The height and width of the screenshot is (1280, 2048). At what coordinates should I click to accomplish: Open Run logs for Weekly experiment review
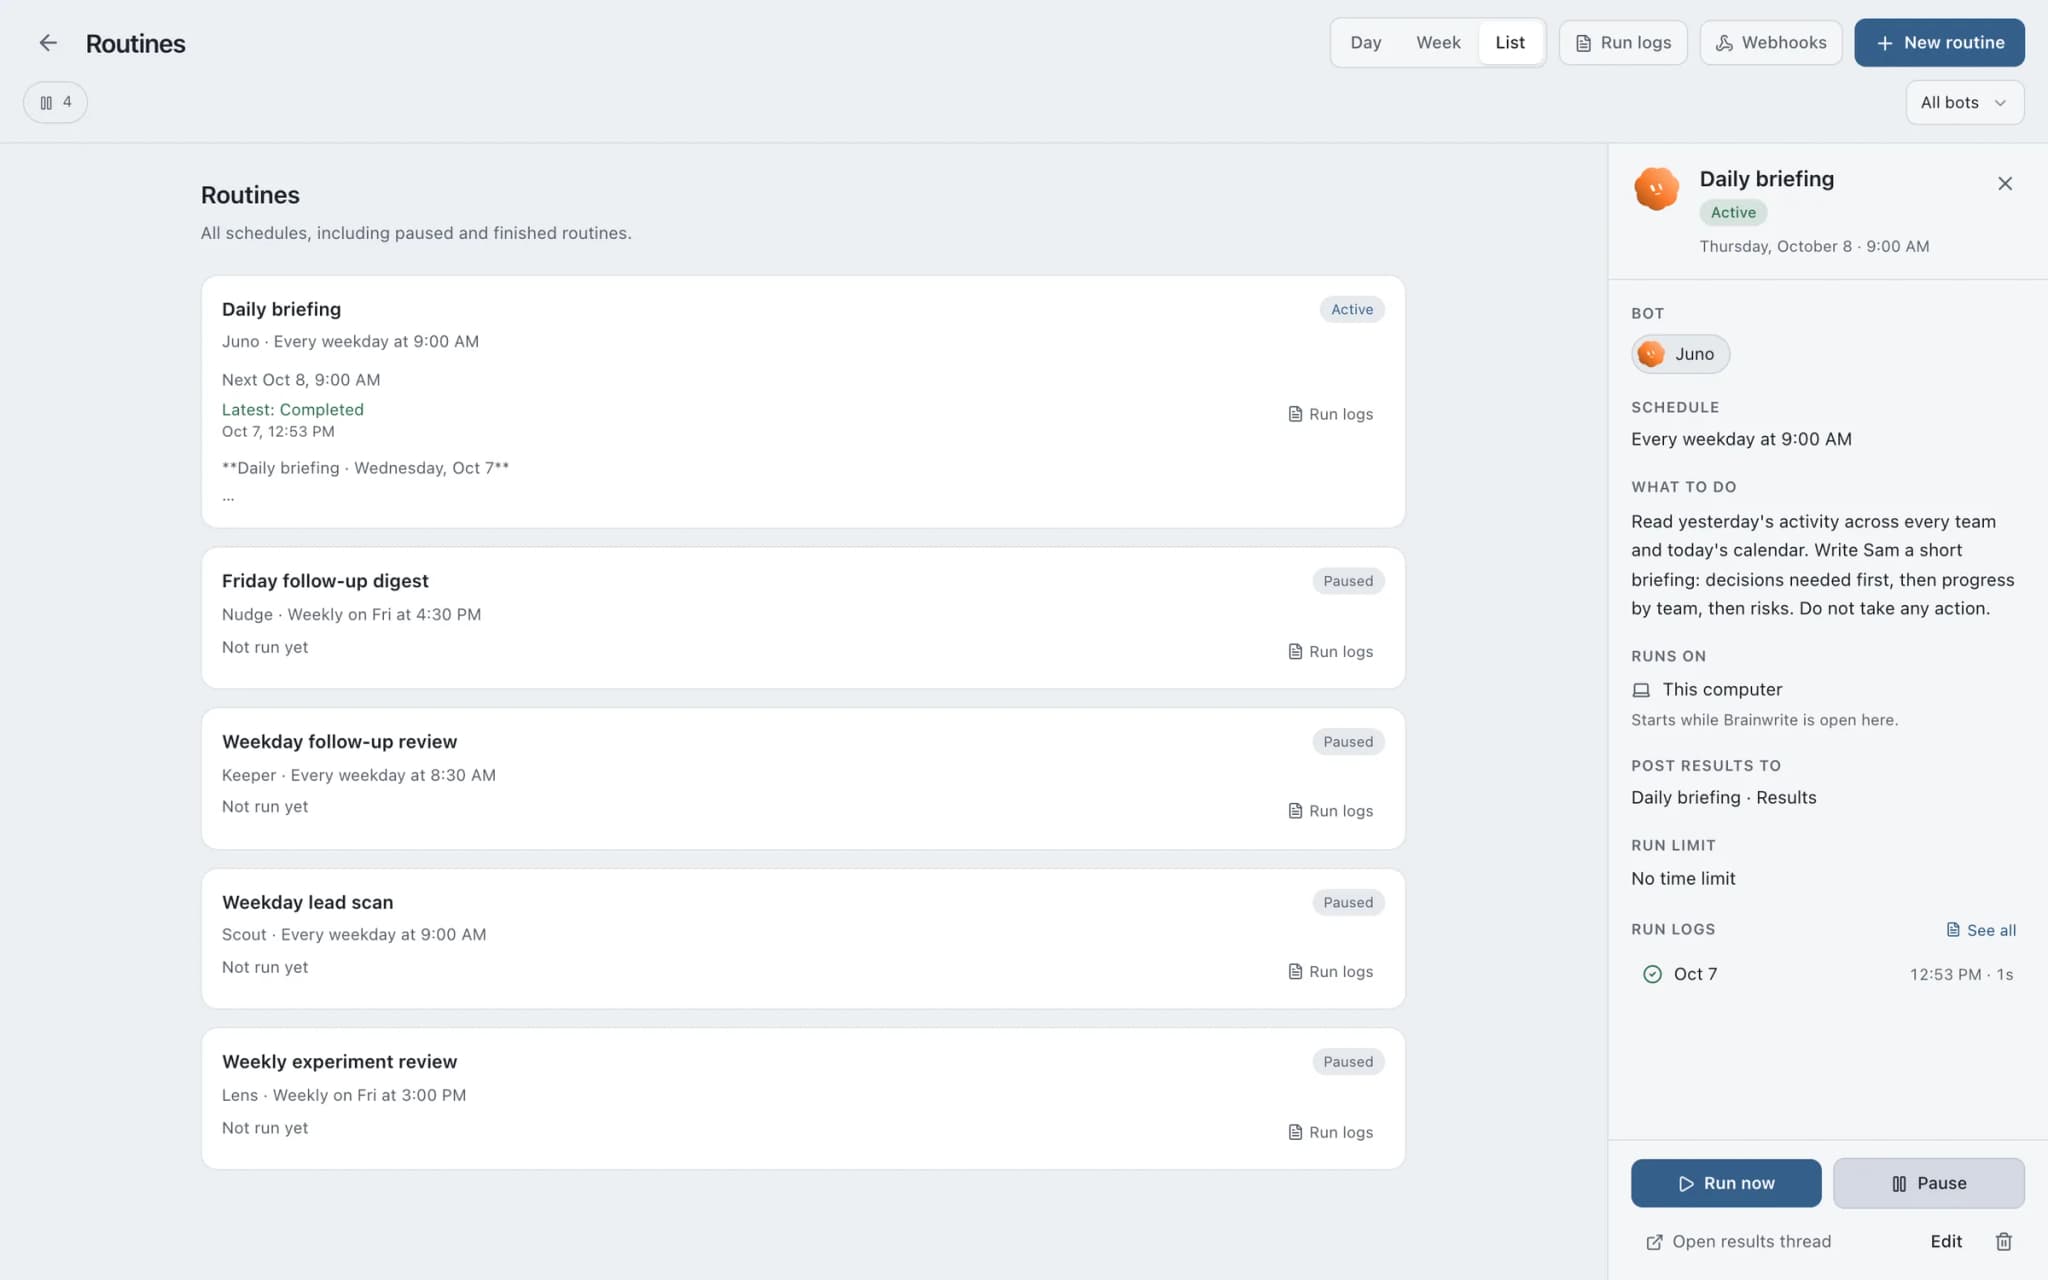click(x=1331, y=1132)
